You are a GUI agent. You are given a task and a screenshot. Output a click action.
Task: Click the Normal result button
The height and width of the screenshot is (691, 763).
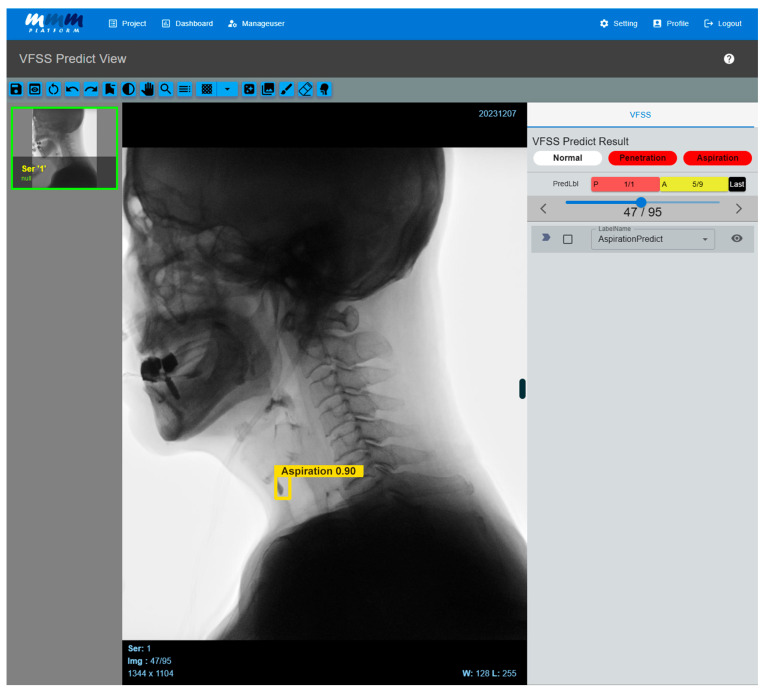pyautogui.click(x=567, y=158)
